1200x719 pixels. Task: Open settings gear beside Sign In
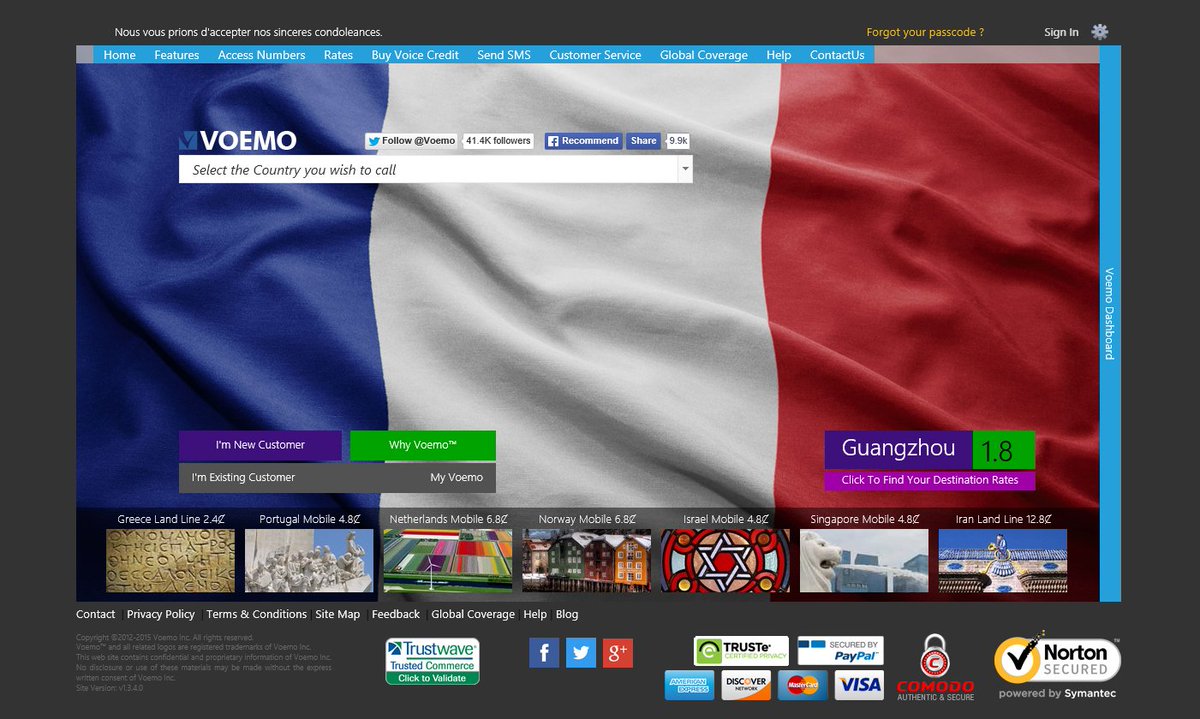point(1098,31)
